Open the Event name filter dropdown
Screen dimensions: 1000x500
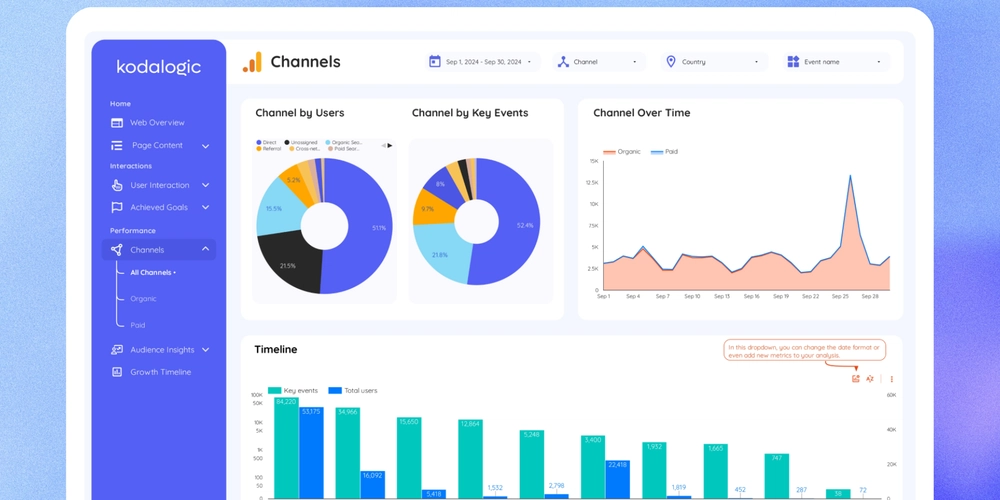tap(836, 62)
